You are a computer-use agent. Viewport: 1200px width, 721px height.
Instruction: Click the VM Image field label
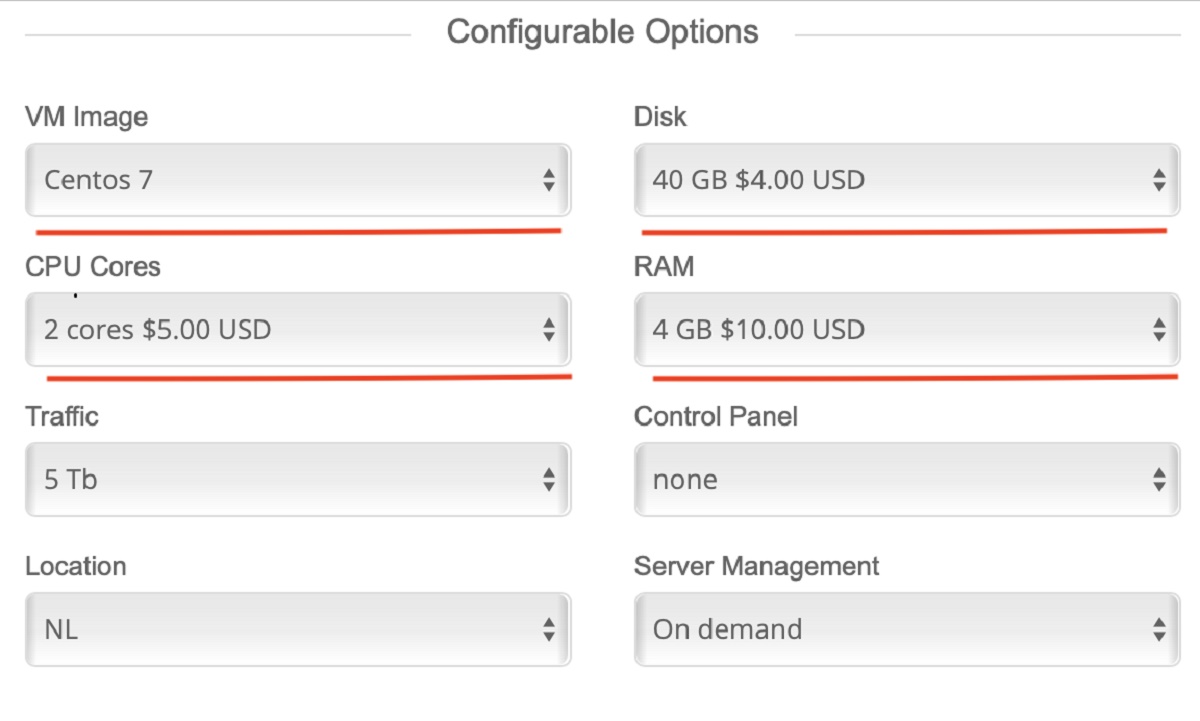pos(86,117)
